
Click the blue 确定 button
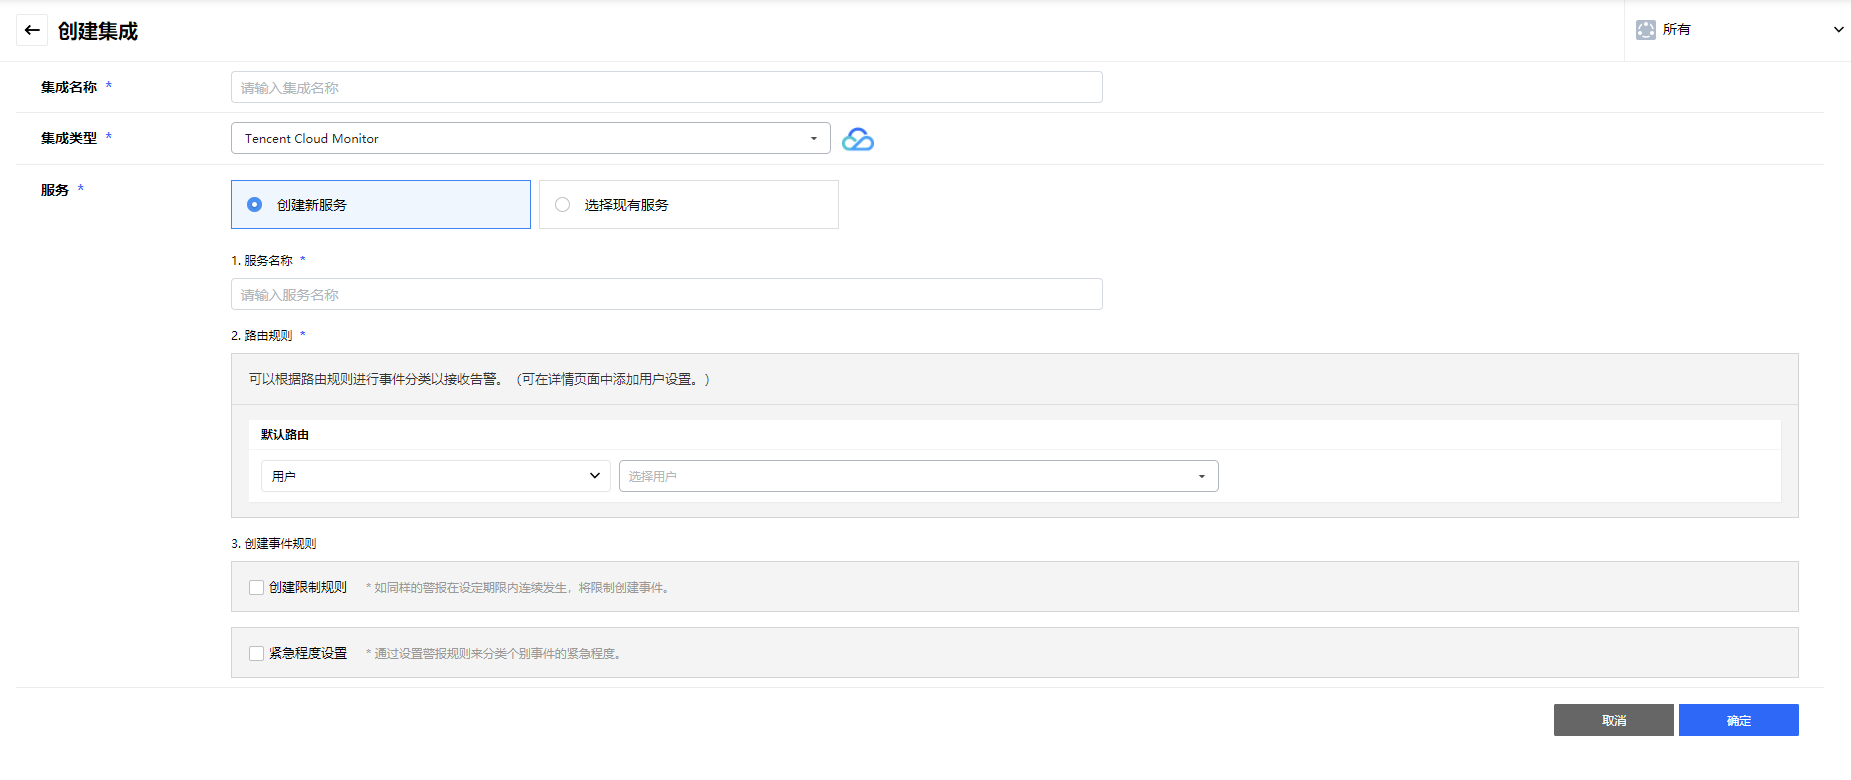[x=1737, y=720]
